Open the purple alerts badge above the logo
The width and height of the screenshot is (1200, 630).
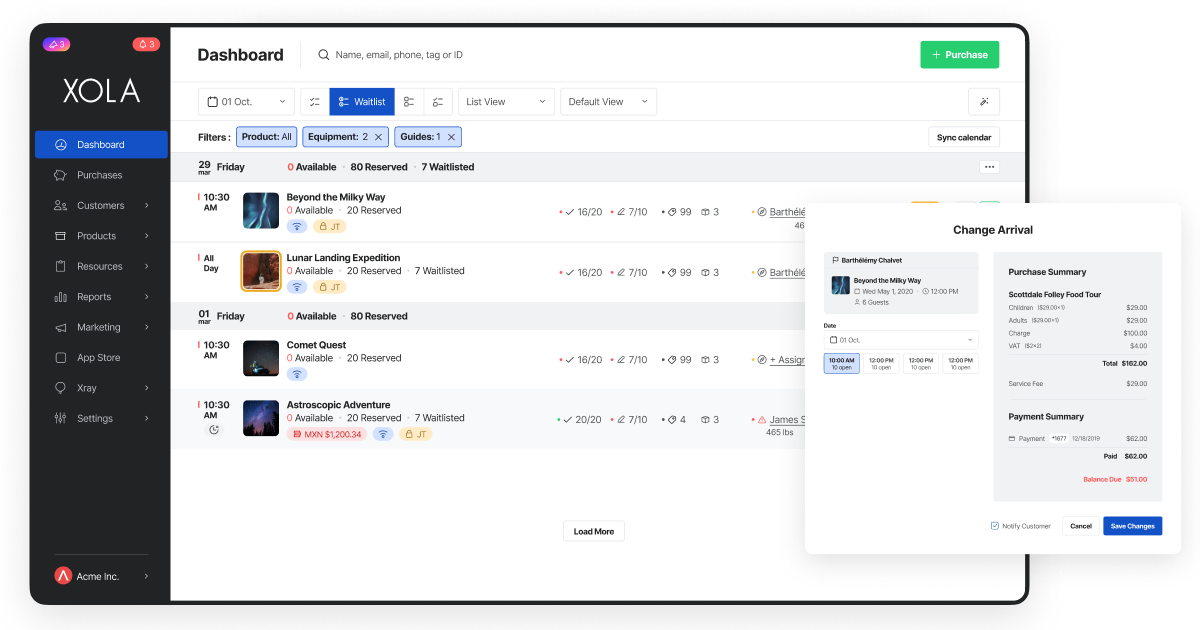(x=56, y=44)
